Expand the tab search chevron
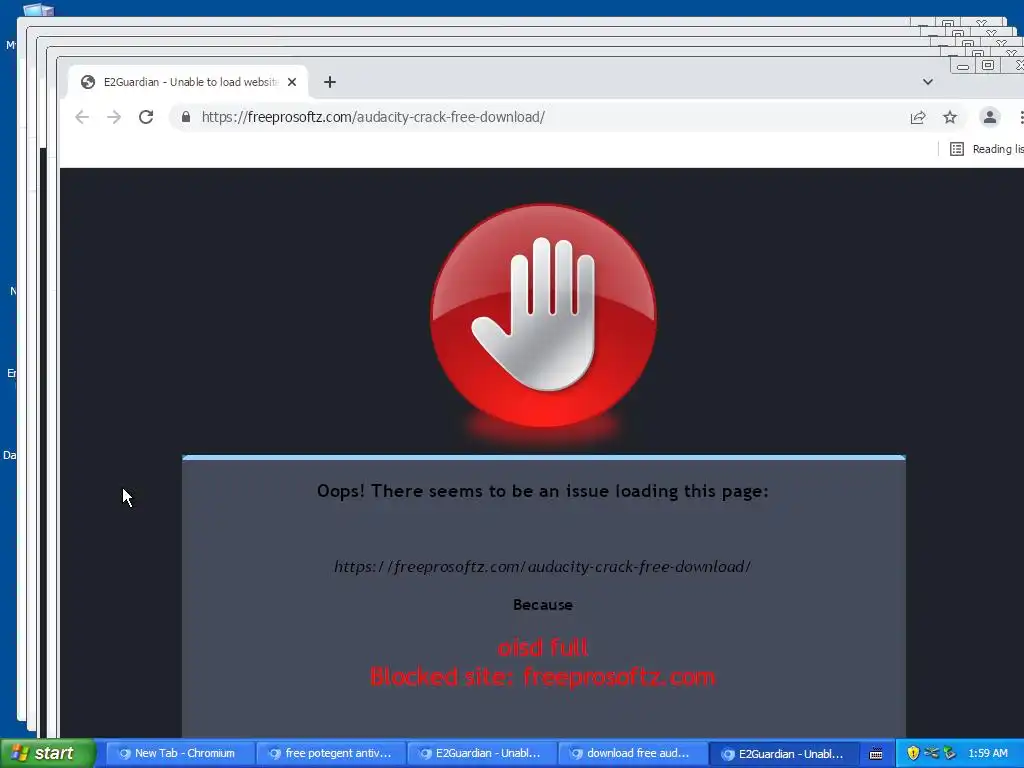This screenshot has height=768, width=1024. point(927,82)
